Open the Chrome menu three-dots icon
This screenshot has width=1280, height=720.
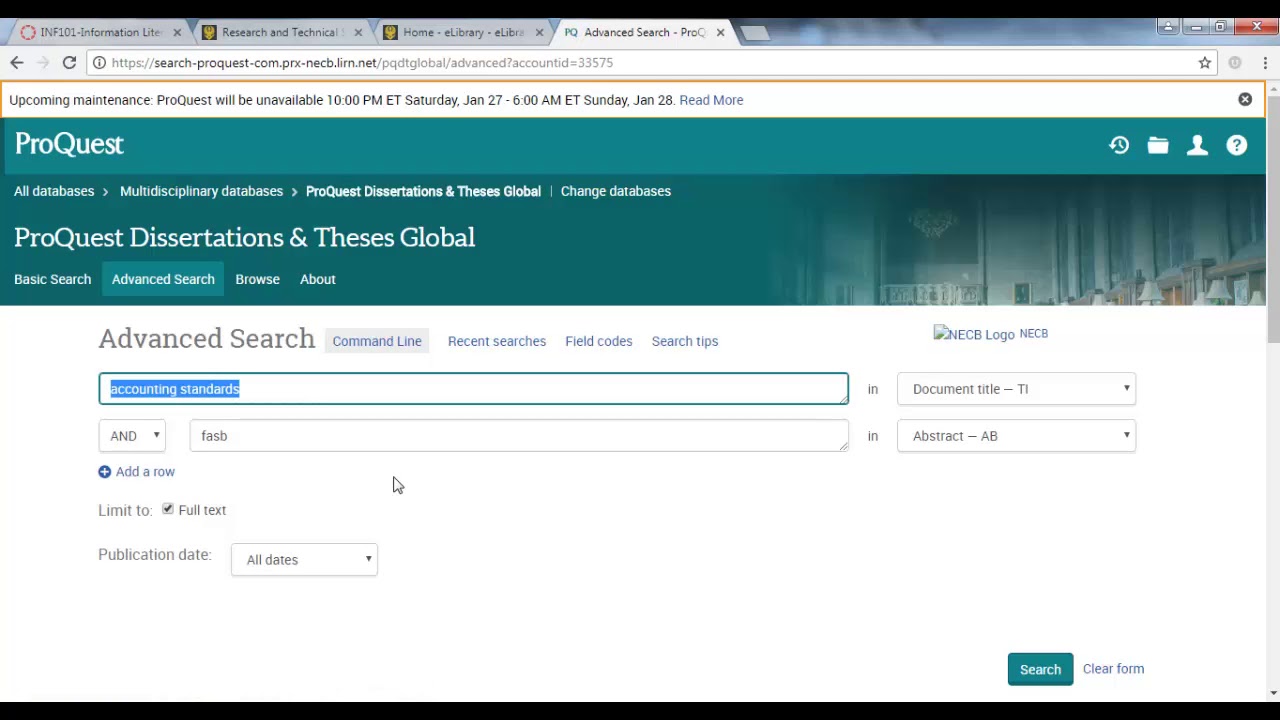[x=1265, y=62]
